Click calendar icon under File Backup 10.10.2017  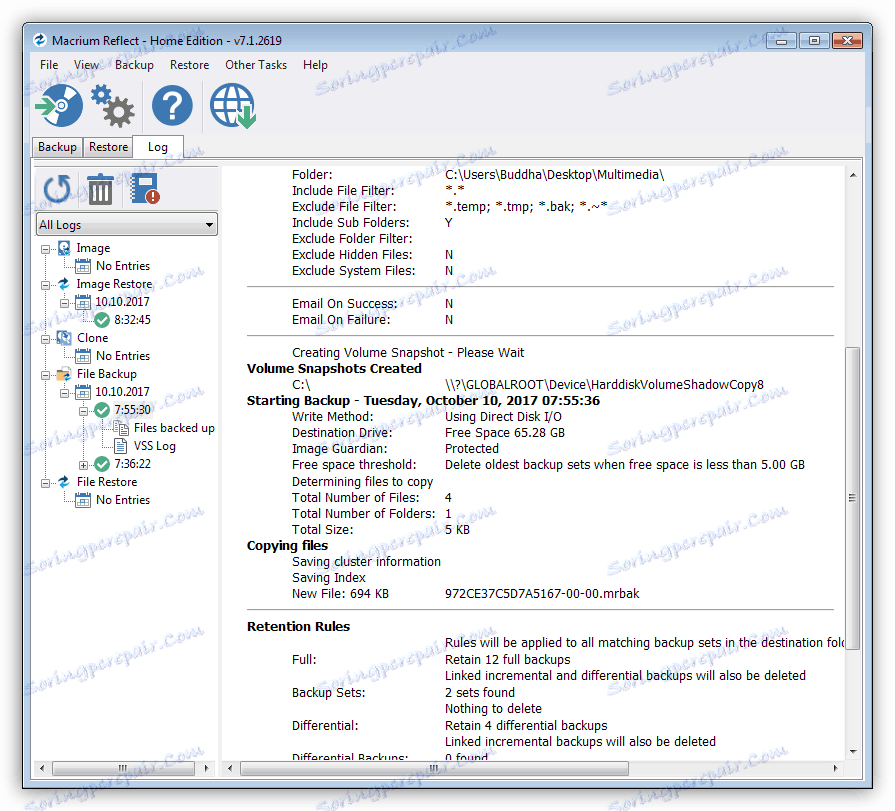pyautogui.click(x=83, y=392)
